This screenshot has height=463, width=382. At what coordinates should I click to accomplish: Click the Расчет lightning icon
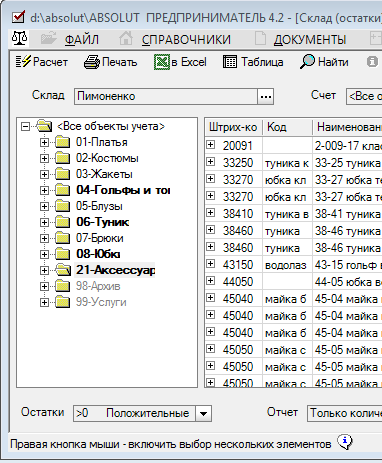point(23,62)
